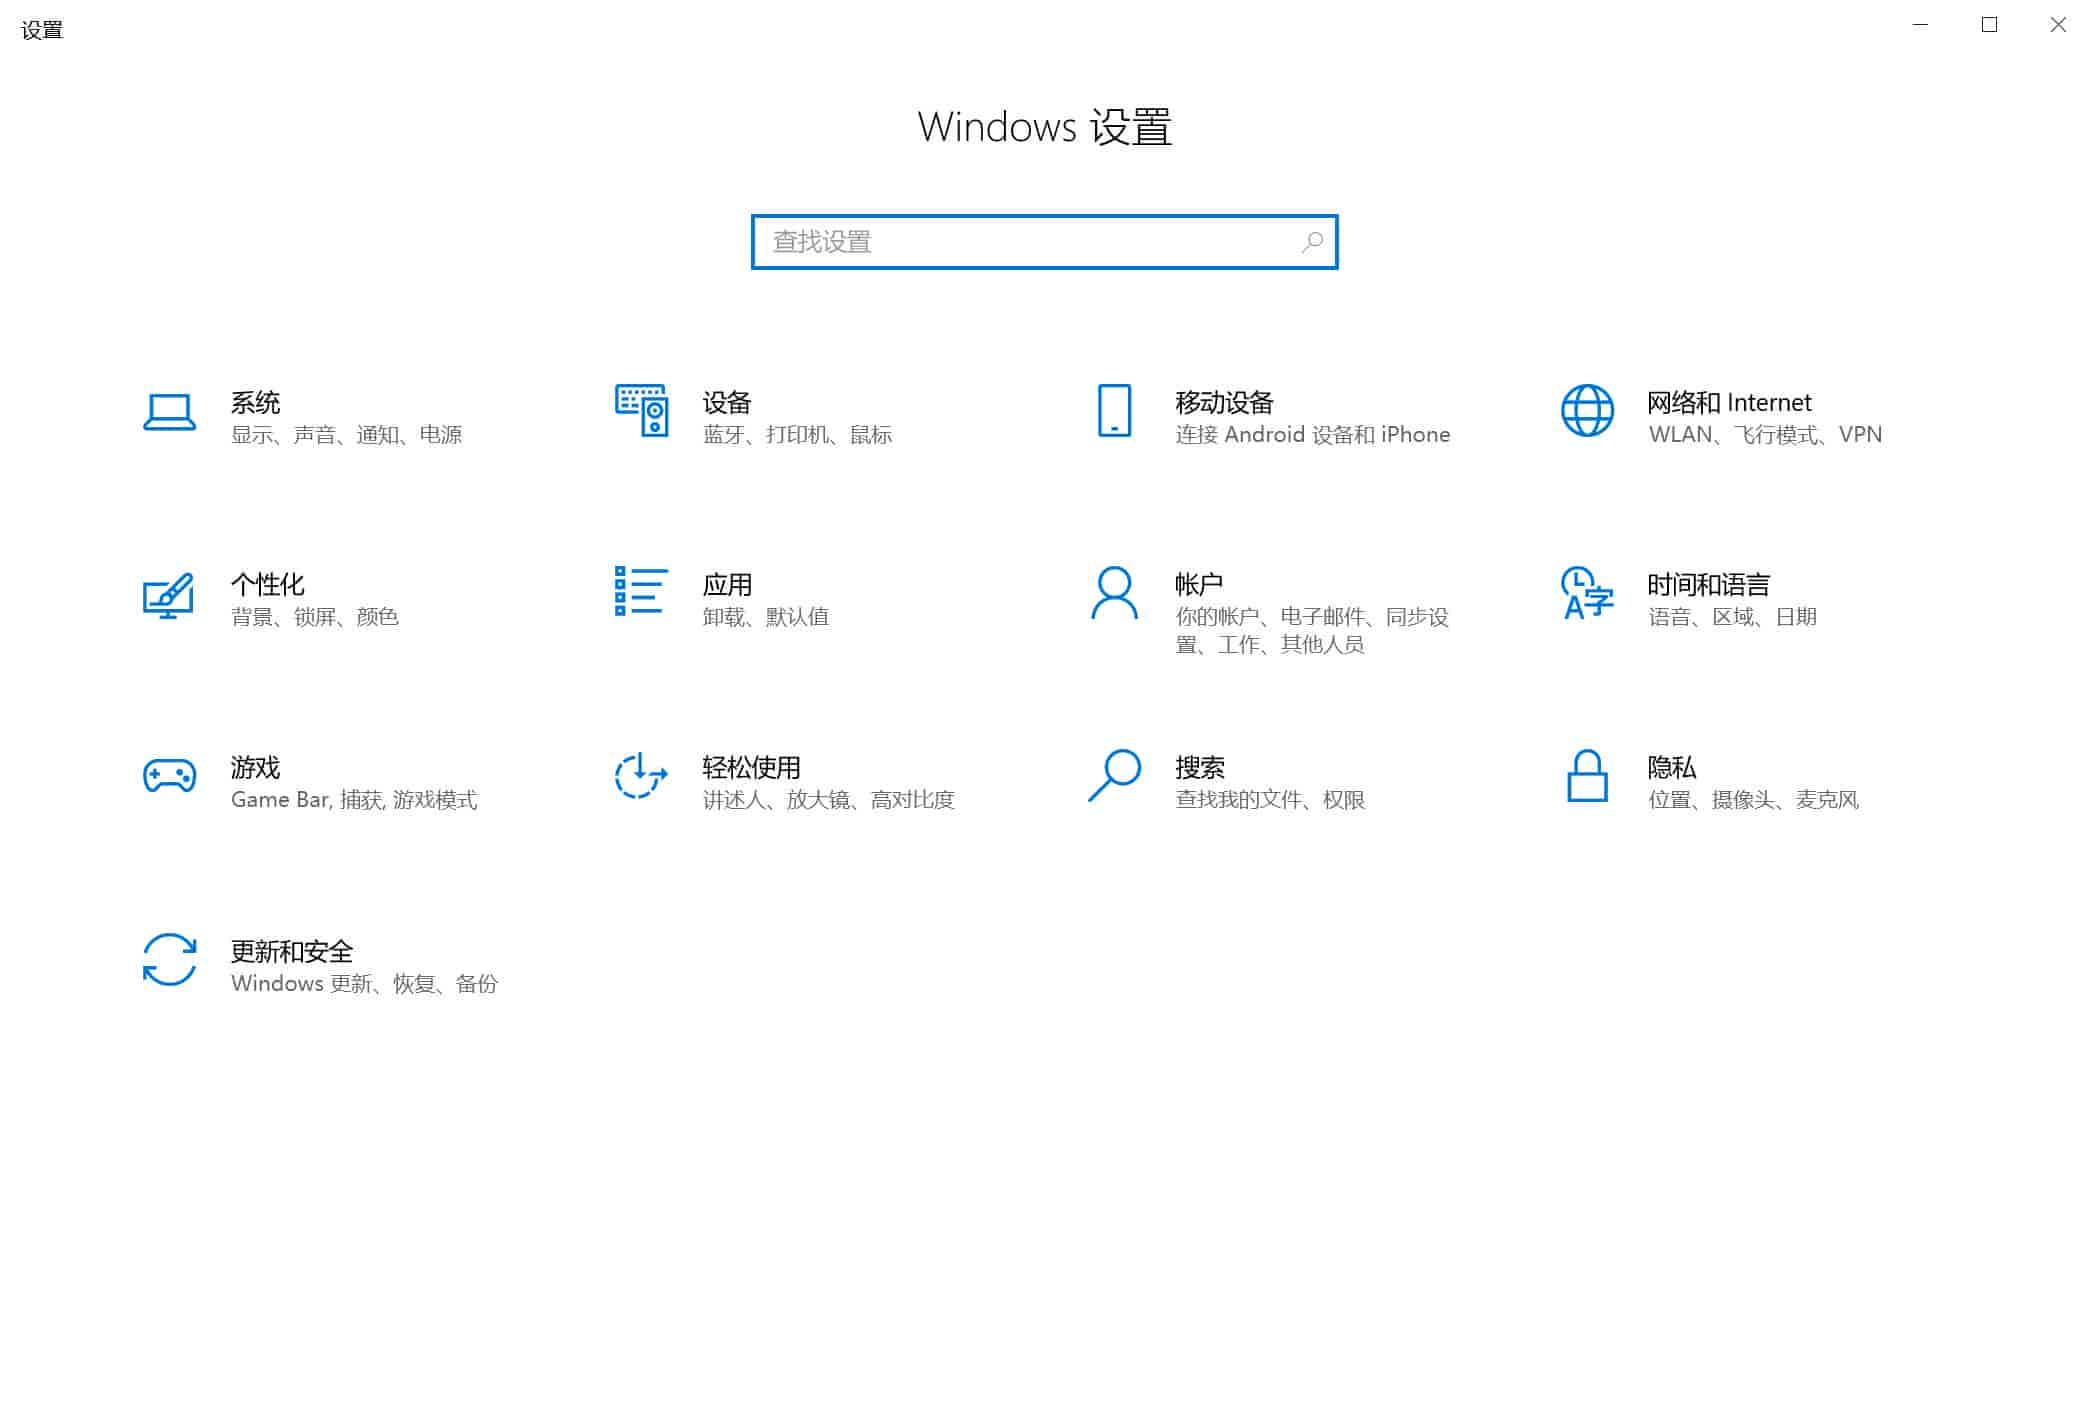Focus the 查找设置 search field
Viewport: 2081px width, 1428px height.
pos(1044,242)
